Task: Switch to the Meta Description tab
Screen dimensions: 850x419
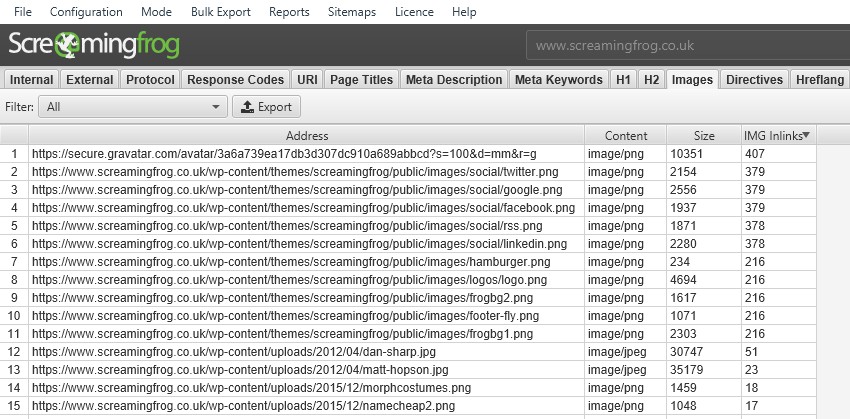Action: pos(454,80)
